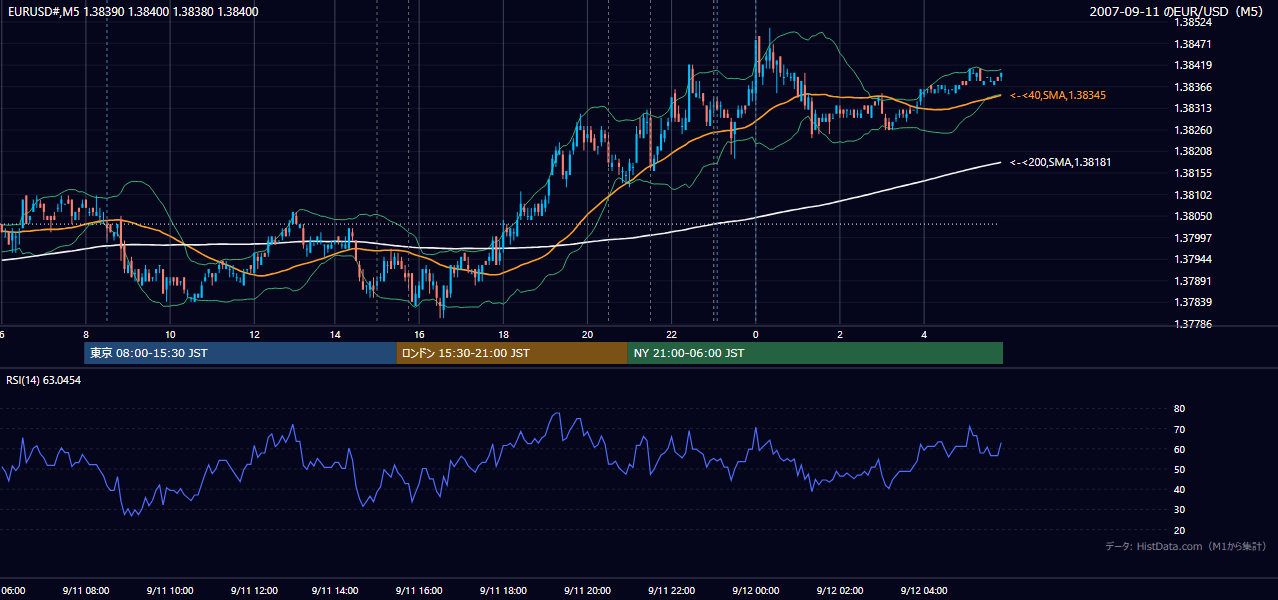Click the hour tick 14 under price chart
The image size is (1278, 600).
pyautogui.click(x=336, y=334)
